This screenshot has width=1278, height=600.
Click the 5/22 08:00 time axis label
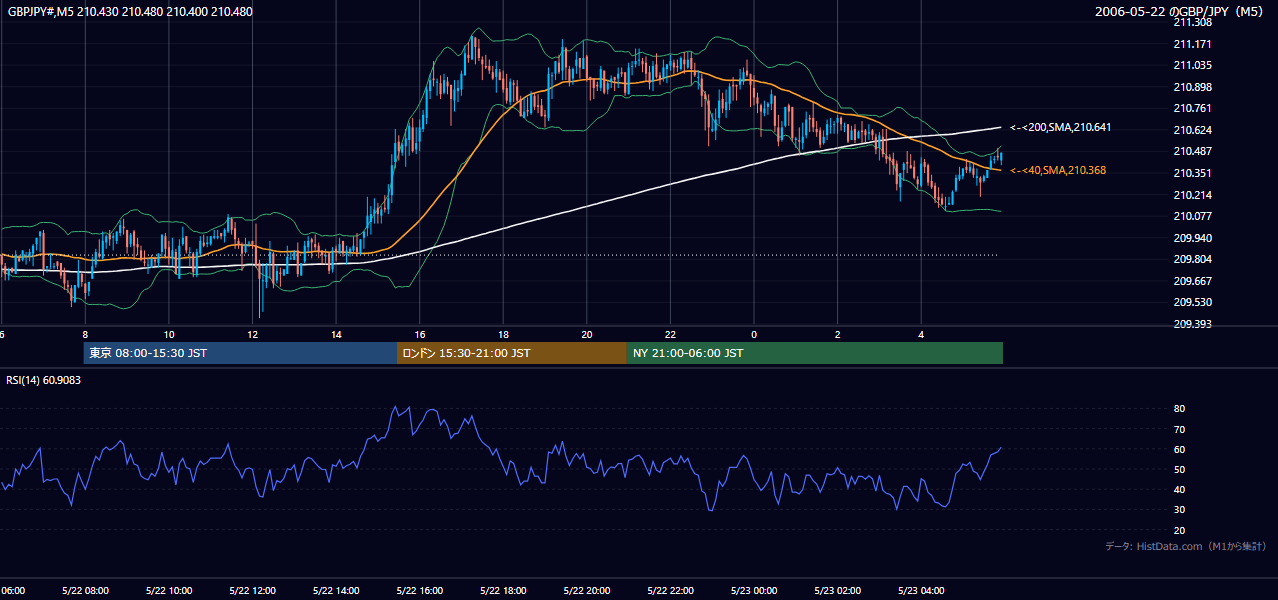pos(85,591)
